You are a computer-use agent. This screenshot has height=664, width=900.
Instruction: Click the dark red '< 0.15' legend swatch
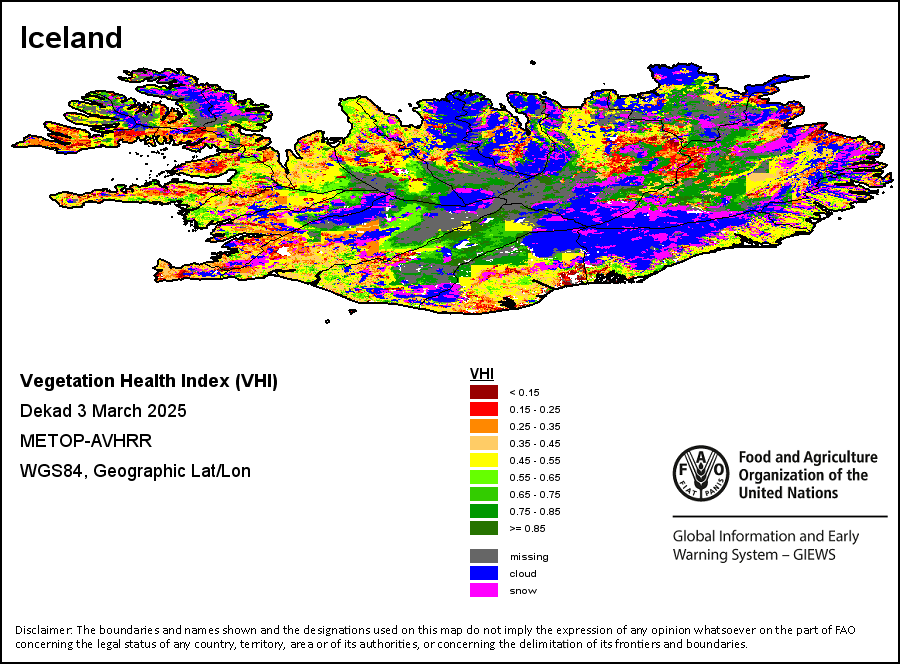click(484, 392)
